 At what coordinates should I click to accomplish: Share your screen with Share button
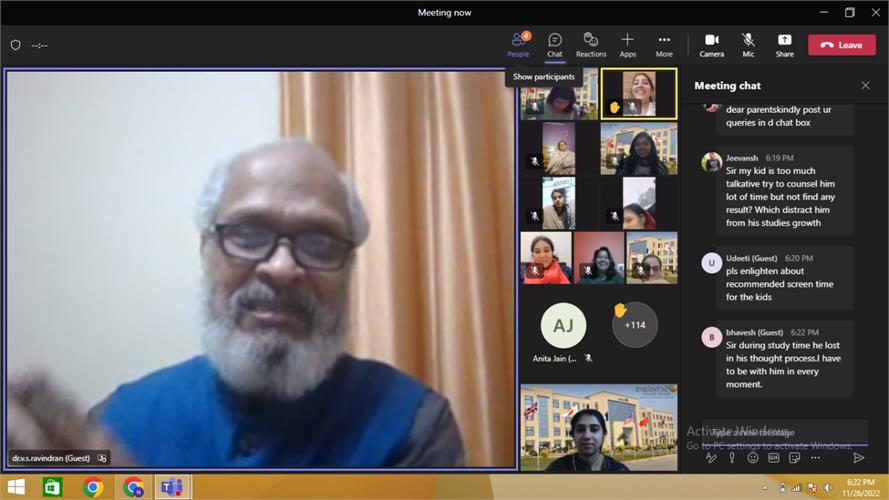[785, 44]
